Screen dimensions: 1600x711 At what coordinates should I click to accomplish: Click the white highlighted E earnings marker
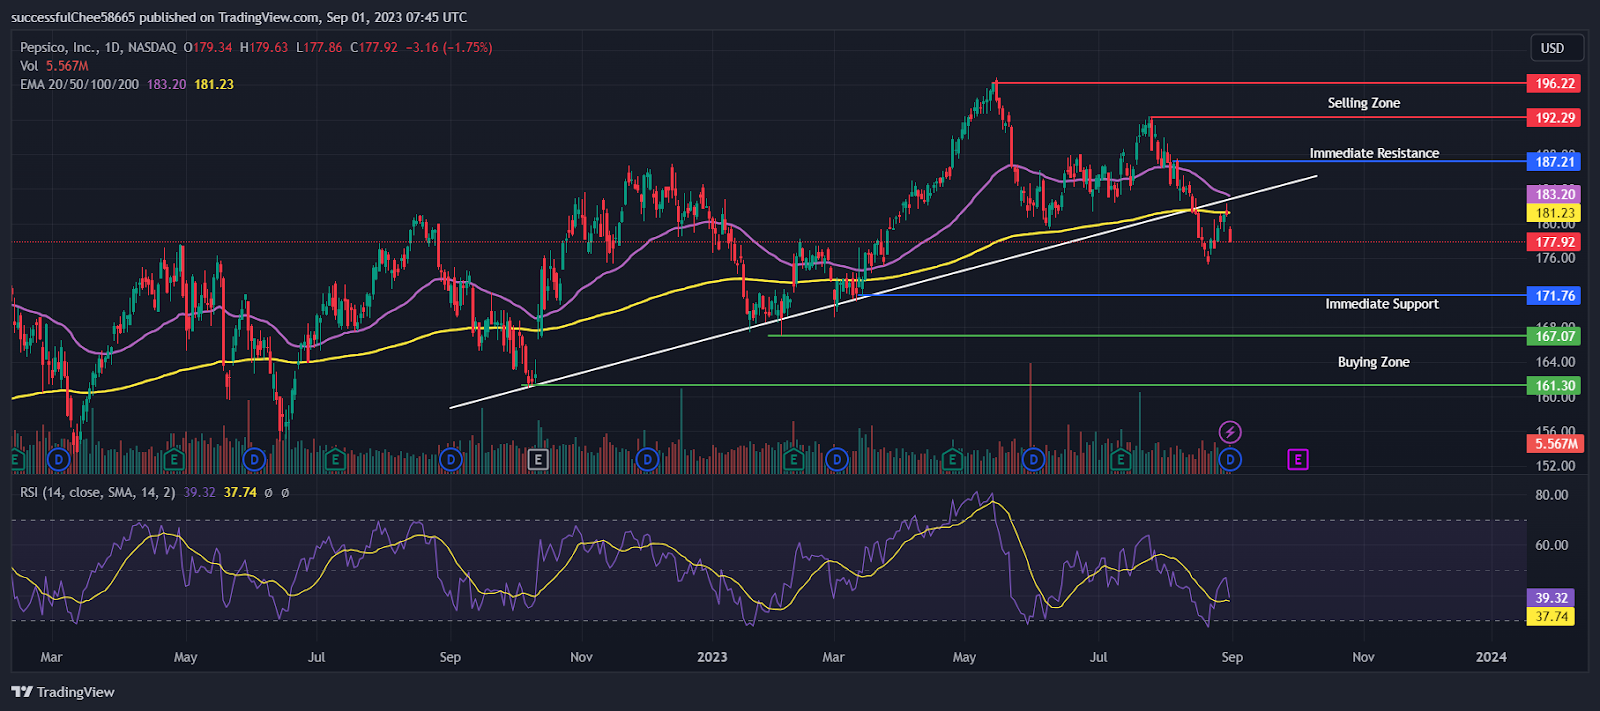point(538,460)
